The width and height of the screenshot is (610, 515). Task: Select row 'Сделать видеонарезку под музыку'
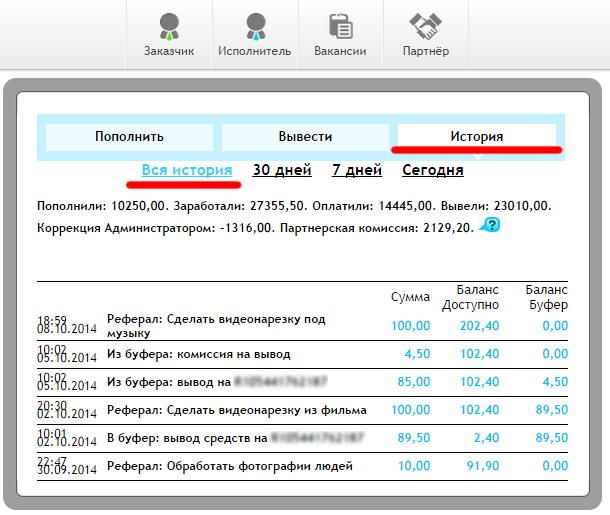tap(216, 325)
